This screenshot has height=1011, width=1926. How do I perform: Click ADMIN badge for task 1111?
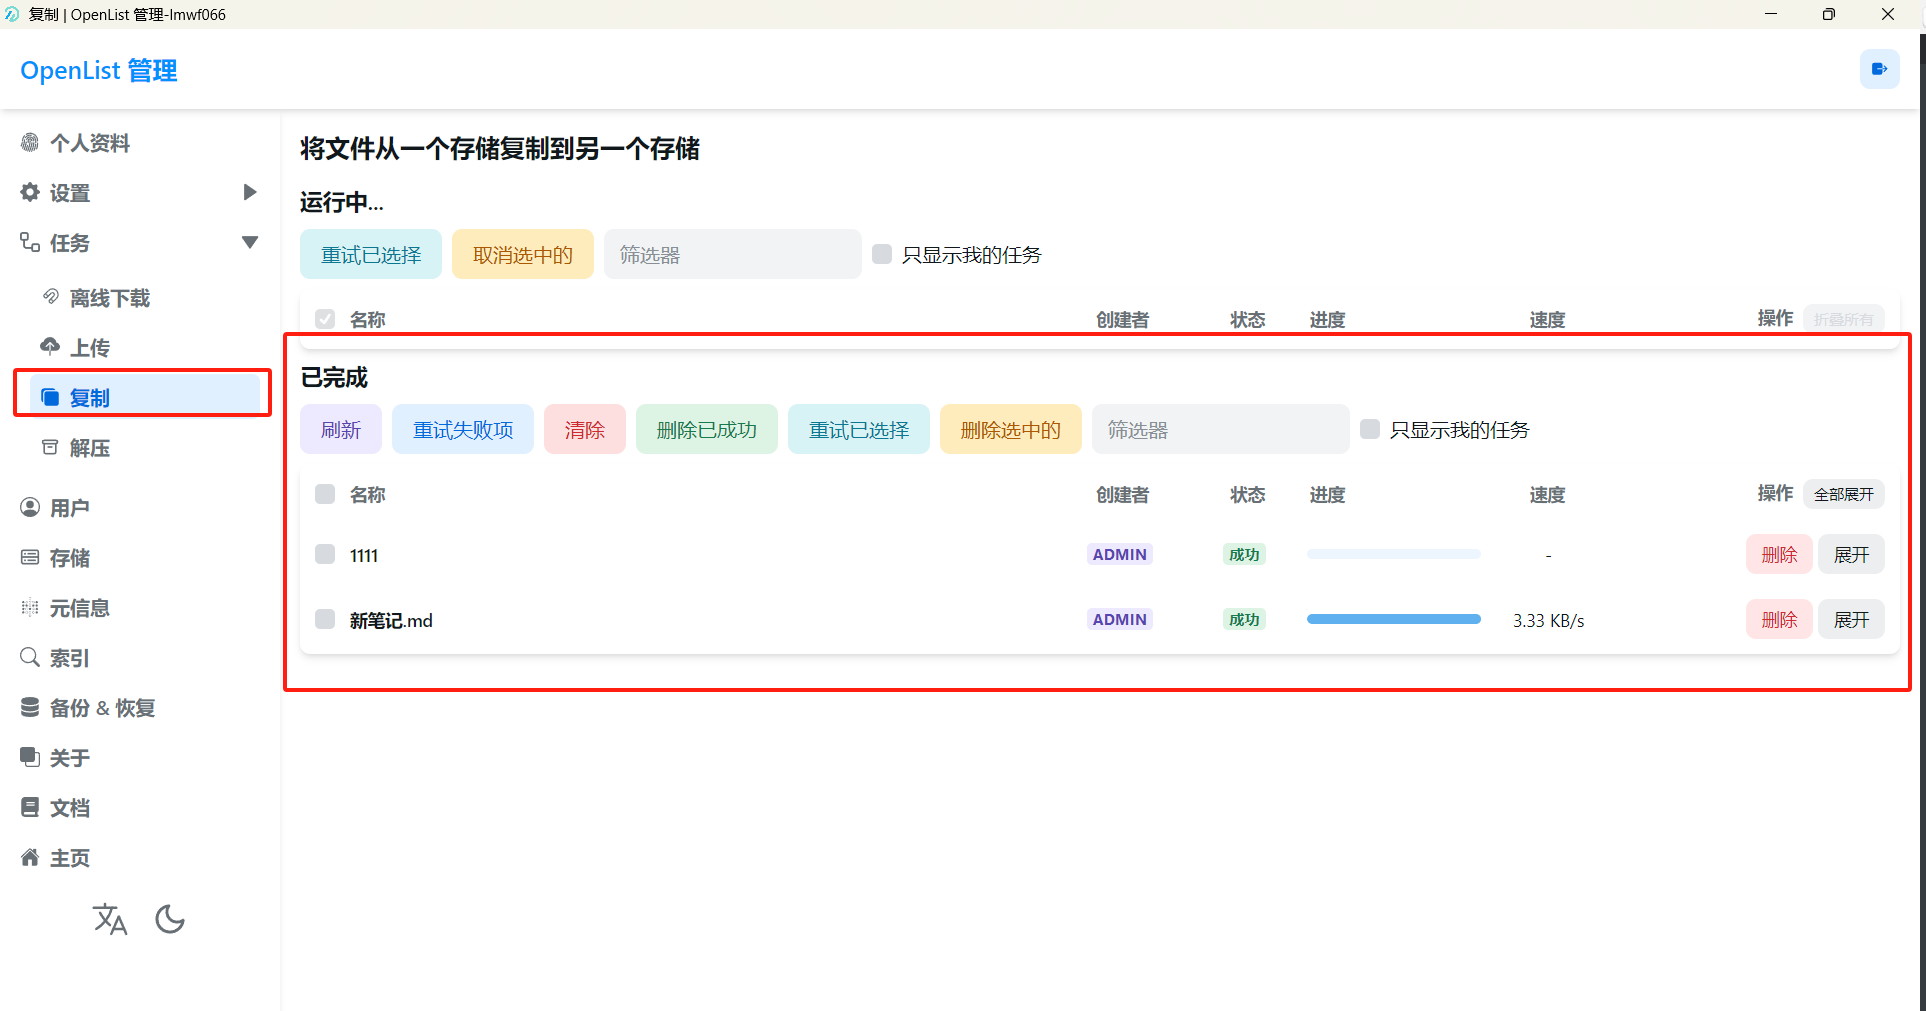pos(1120,554)
